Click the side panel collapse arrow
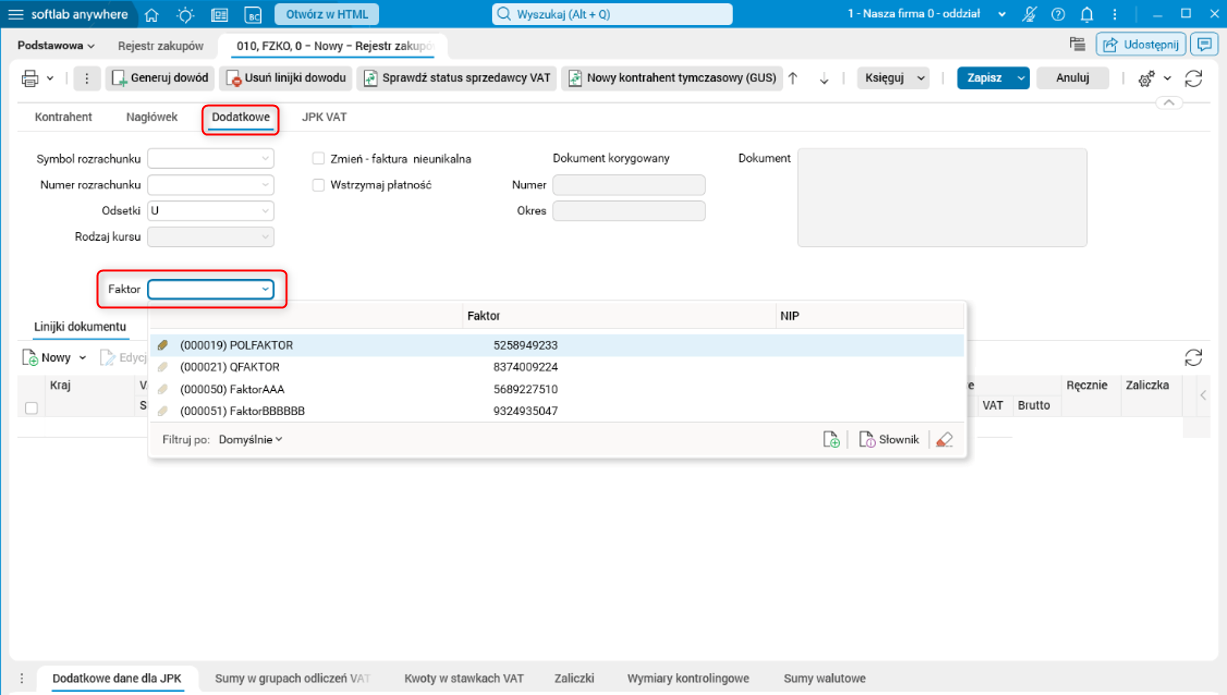 point(1203,396)
